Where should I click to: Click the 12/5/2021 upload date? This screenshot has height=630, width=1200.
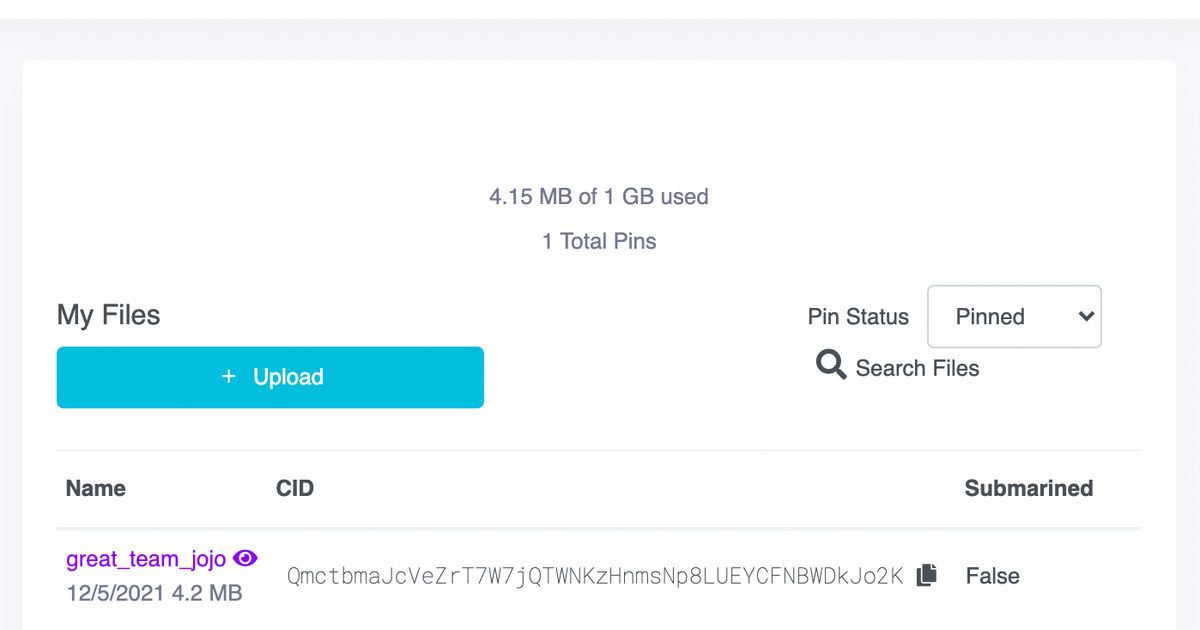click(115, 593)
